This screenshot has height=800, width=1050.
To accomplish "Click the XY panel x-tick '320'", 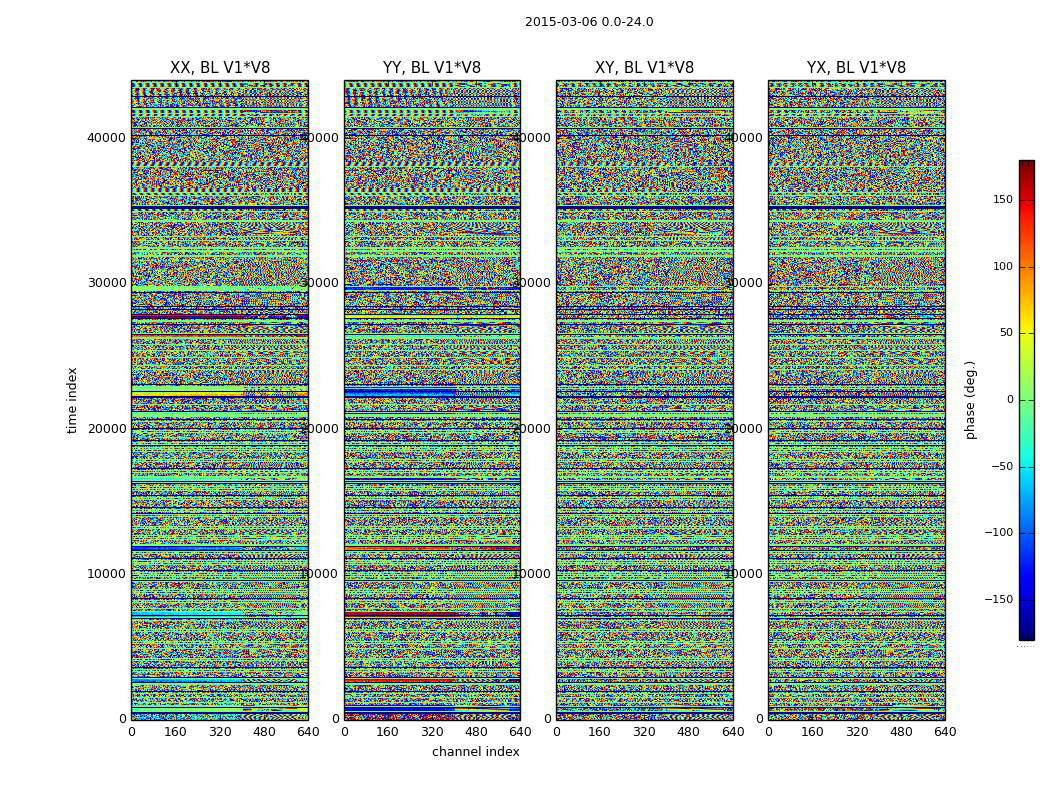I will (x=644, y=732).
